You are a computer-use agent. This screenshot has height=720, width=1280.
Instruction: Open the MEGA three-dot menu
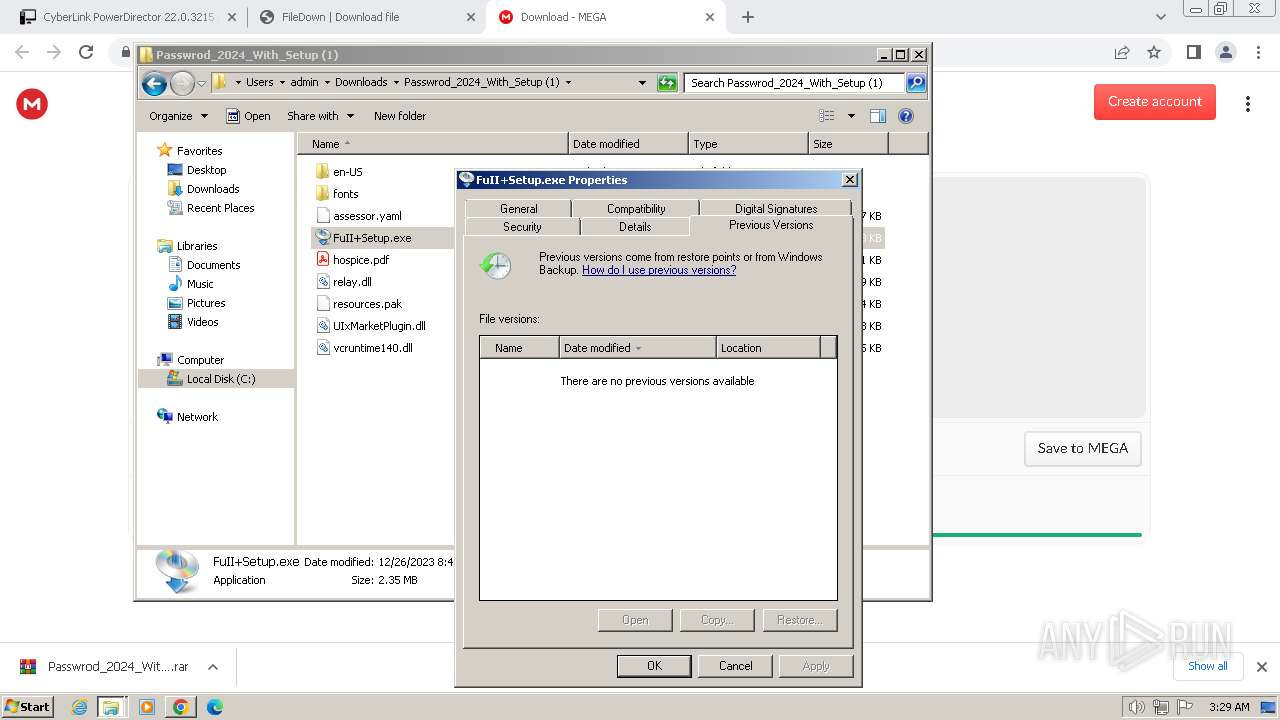click(x=1248, y=103)
